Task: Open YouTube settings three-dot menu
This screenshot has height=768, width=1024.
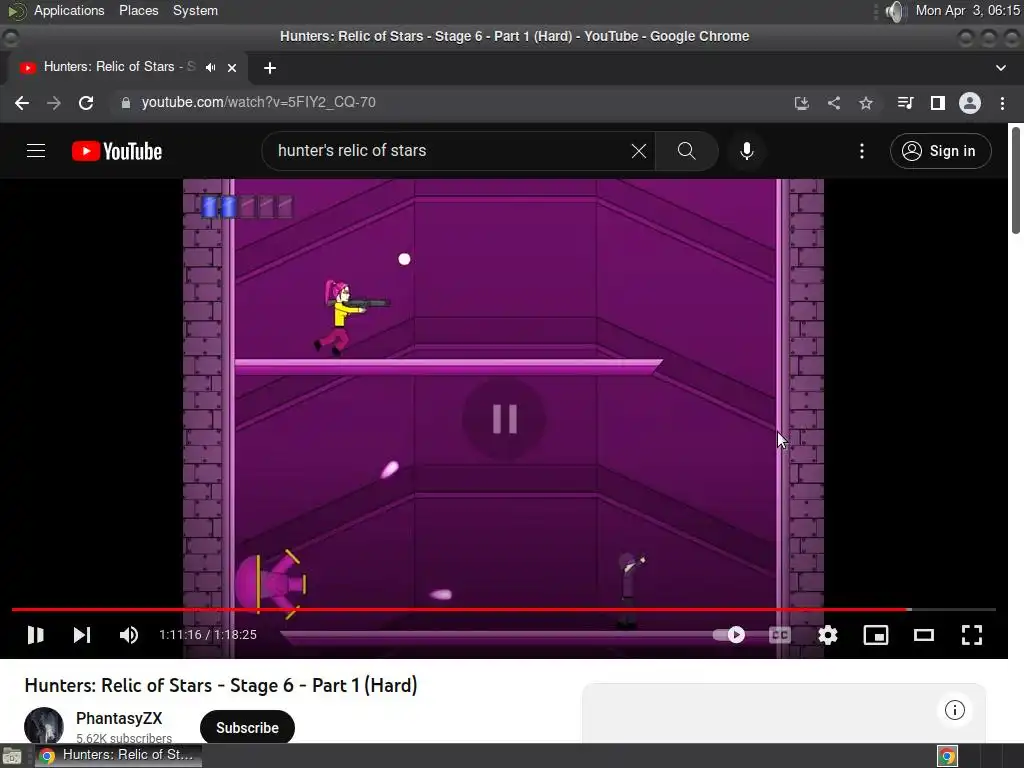Action: pos(862,151)
